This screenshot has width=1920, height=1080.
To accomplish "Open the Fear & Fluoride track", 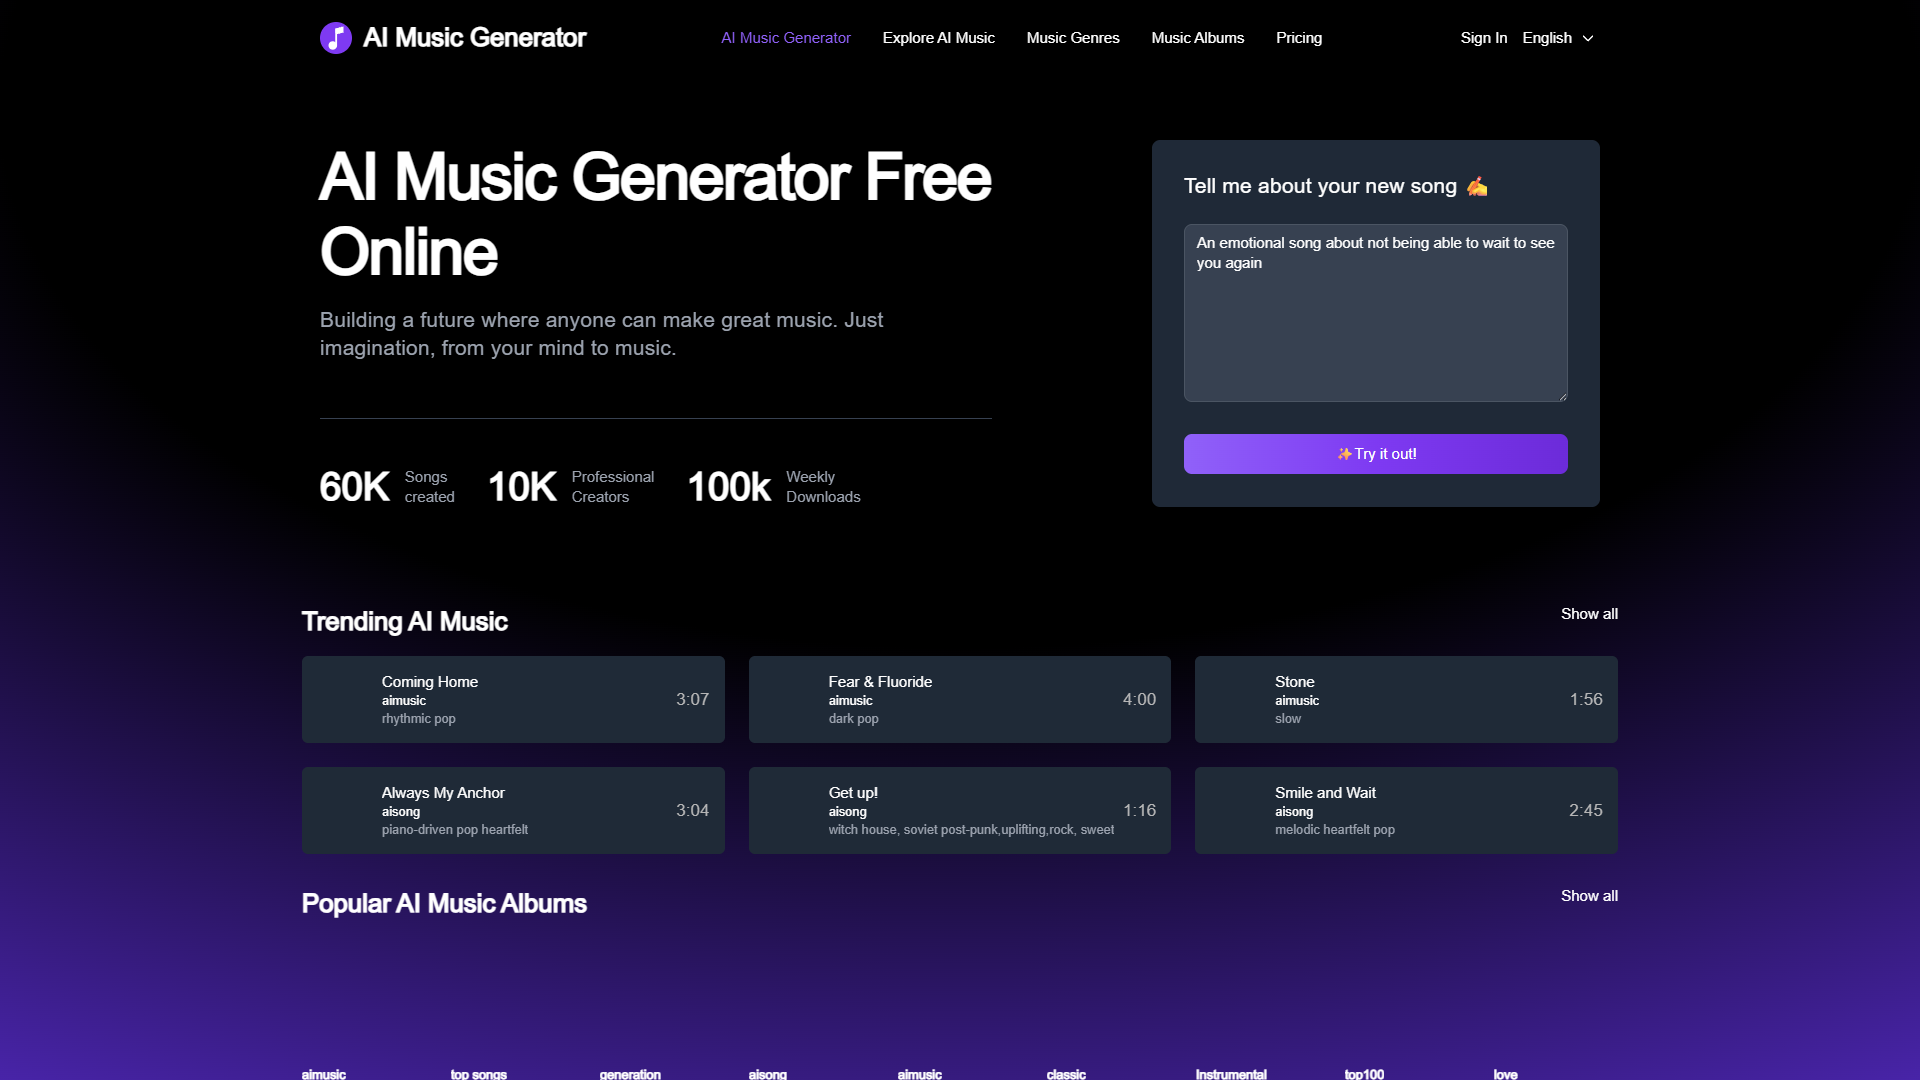I will click(959, 699).
